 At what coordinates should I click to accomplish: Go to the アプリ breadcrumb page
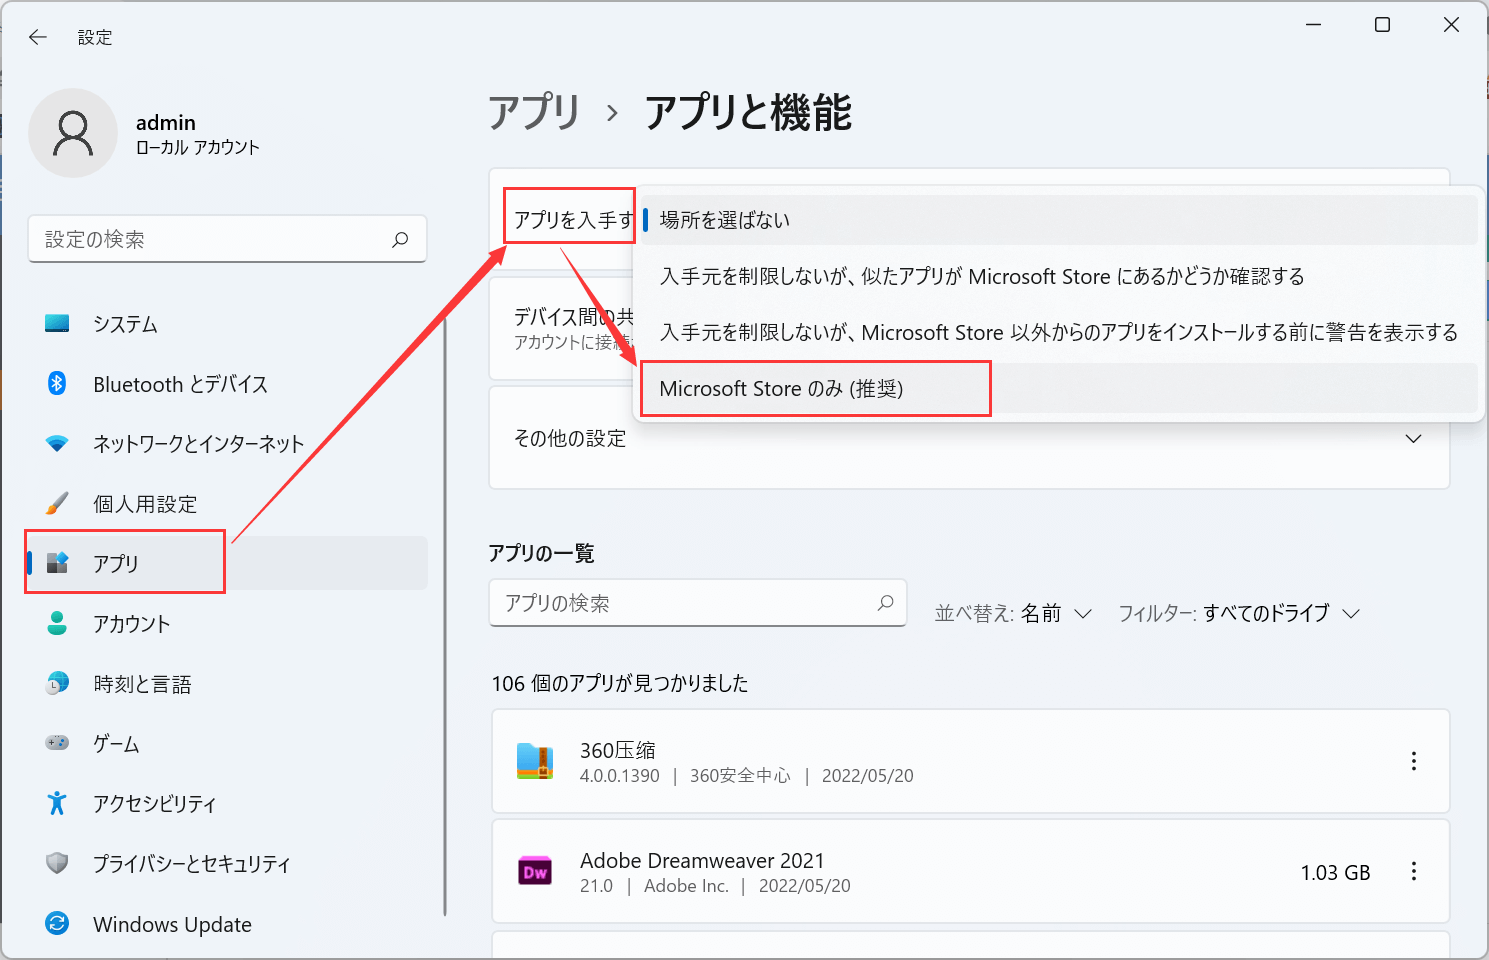[534, 114]
